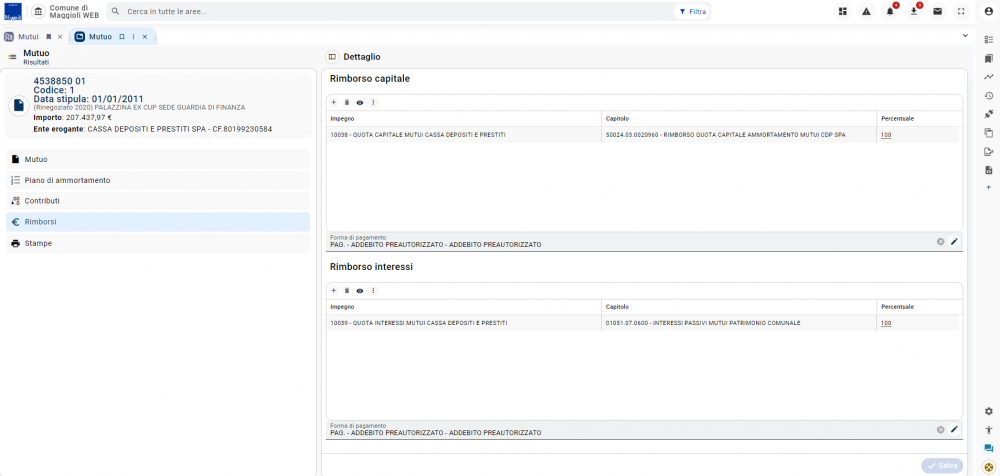This screenshot has width=1000, height=476.
Task: Open the dashboard widgets icon in header
Action: click(843, 11)
